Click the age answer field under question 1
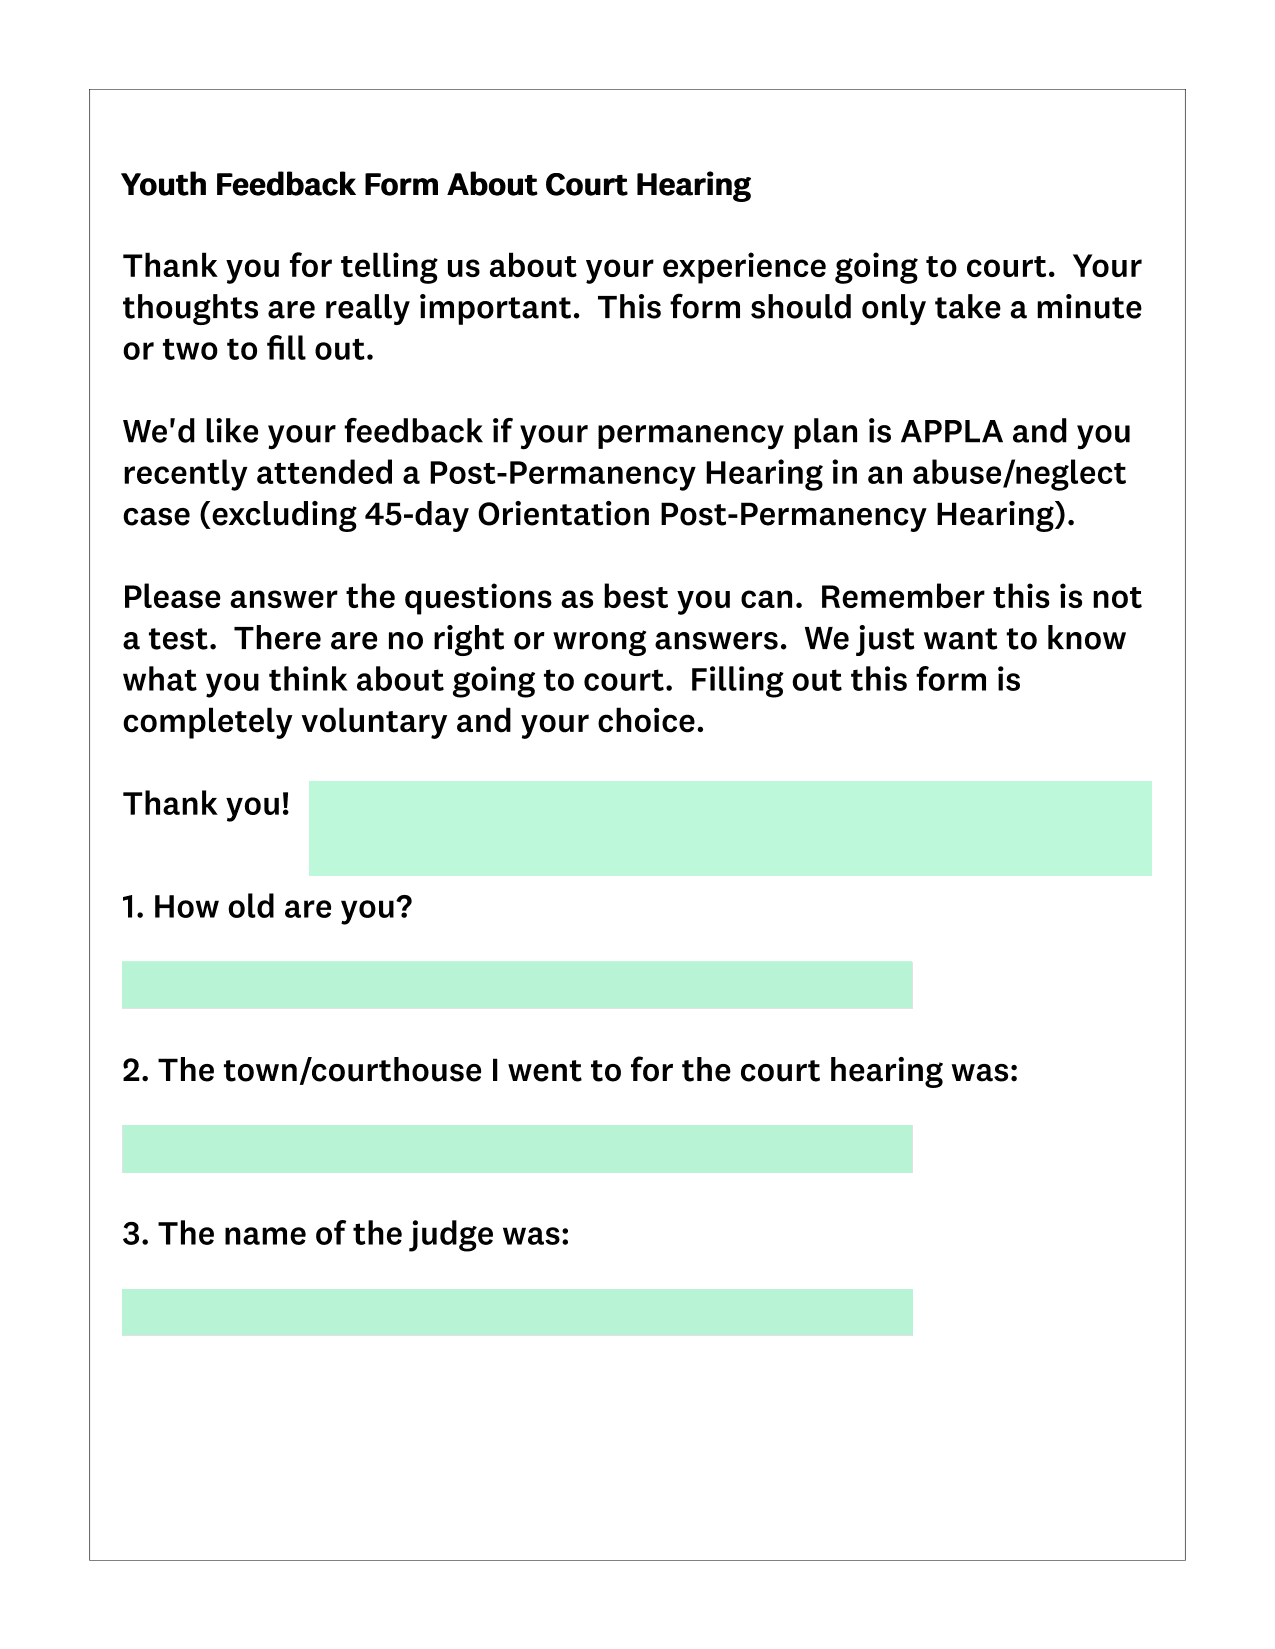The height and width of the screenshot is (1649, 1275). pos(517,985)
